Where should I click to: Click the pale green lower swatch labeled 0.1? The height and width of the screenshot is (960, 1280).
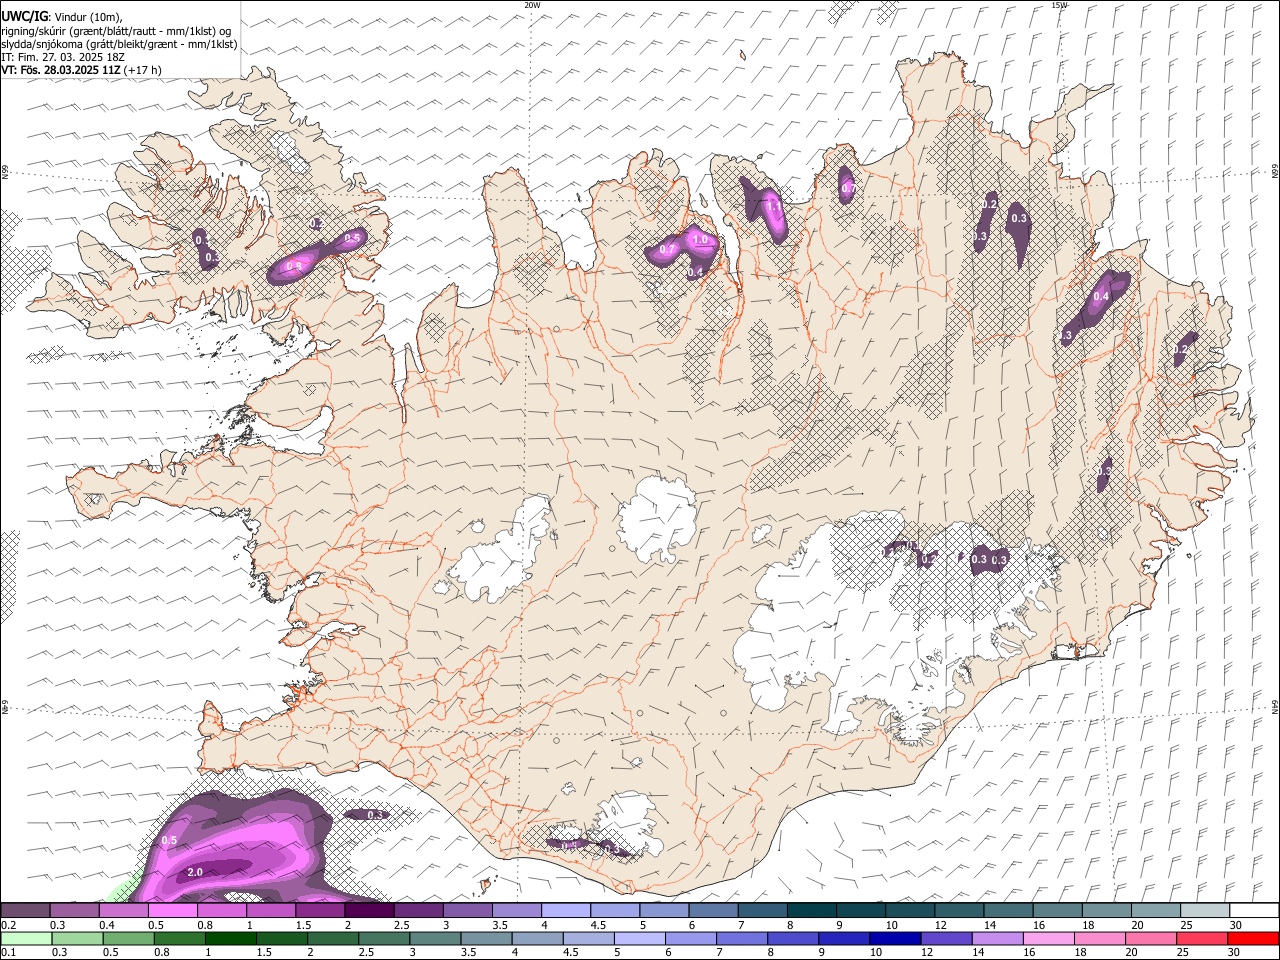point(26,938)
